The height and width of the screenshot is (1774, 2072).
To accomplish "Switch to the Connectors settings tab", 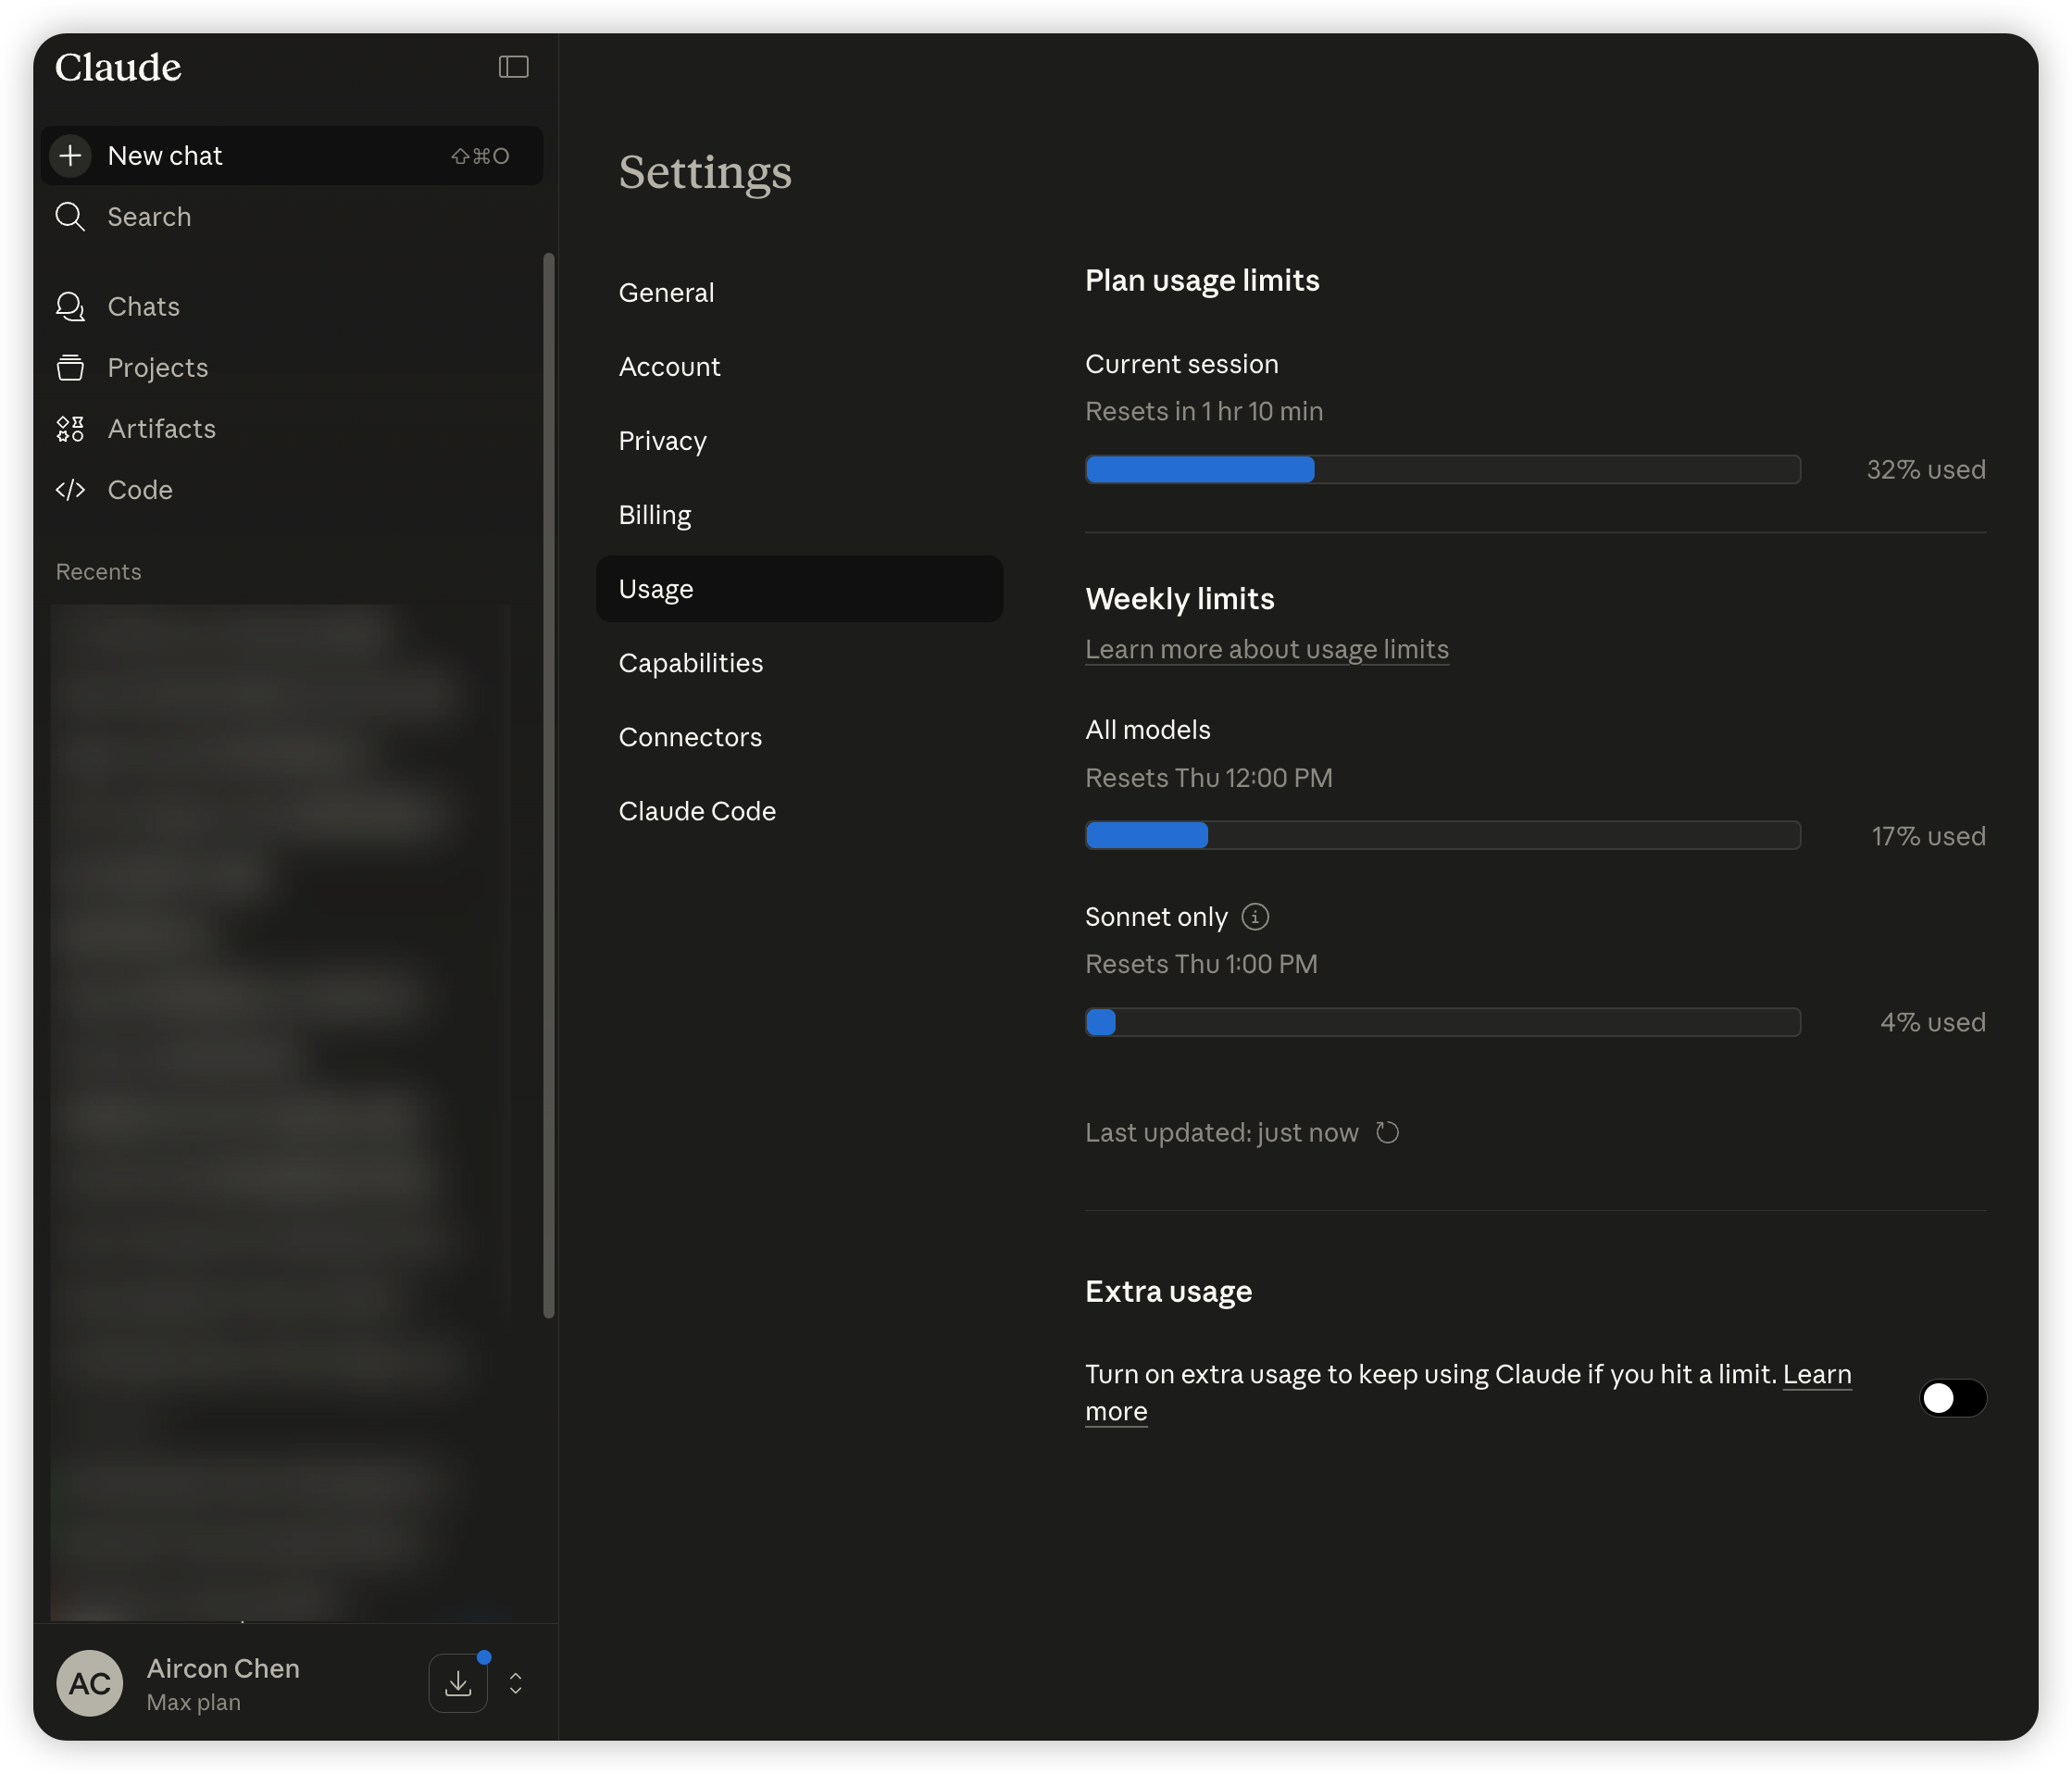I will coord(690,737).
